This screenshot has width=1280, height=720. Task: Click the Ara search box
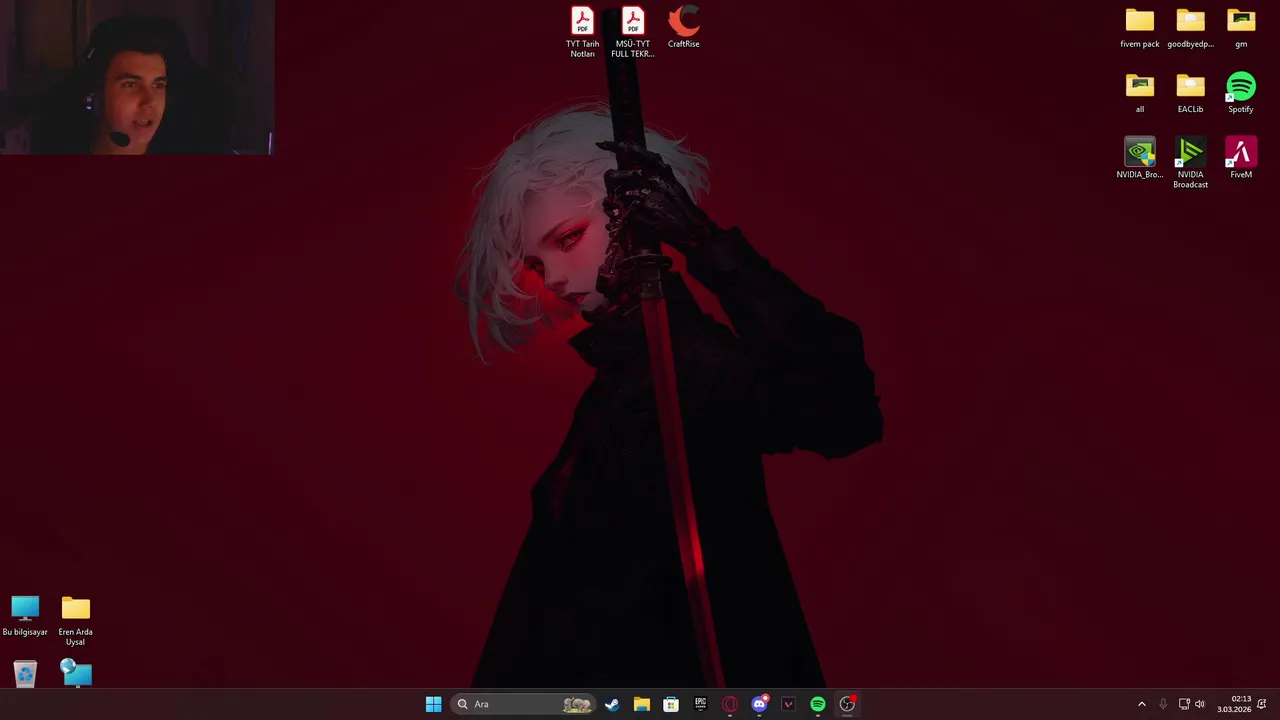(x=523, y=704)
